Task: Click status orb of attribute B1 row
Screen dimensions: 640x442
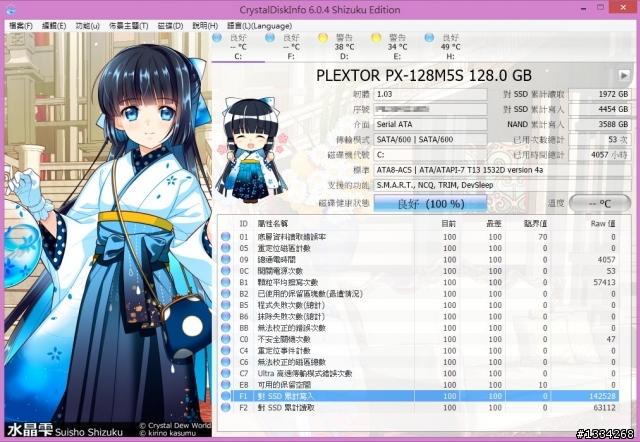Action: click(x=225, y=282)
